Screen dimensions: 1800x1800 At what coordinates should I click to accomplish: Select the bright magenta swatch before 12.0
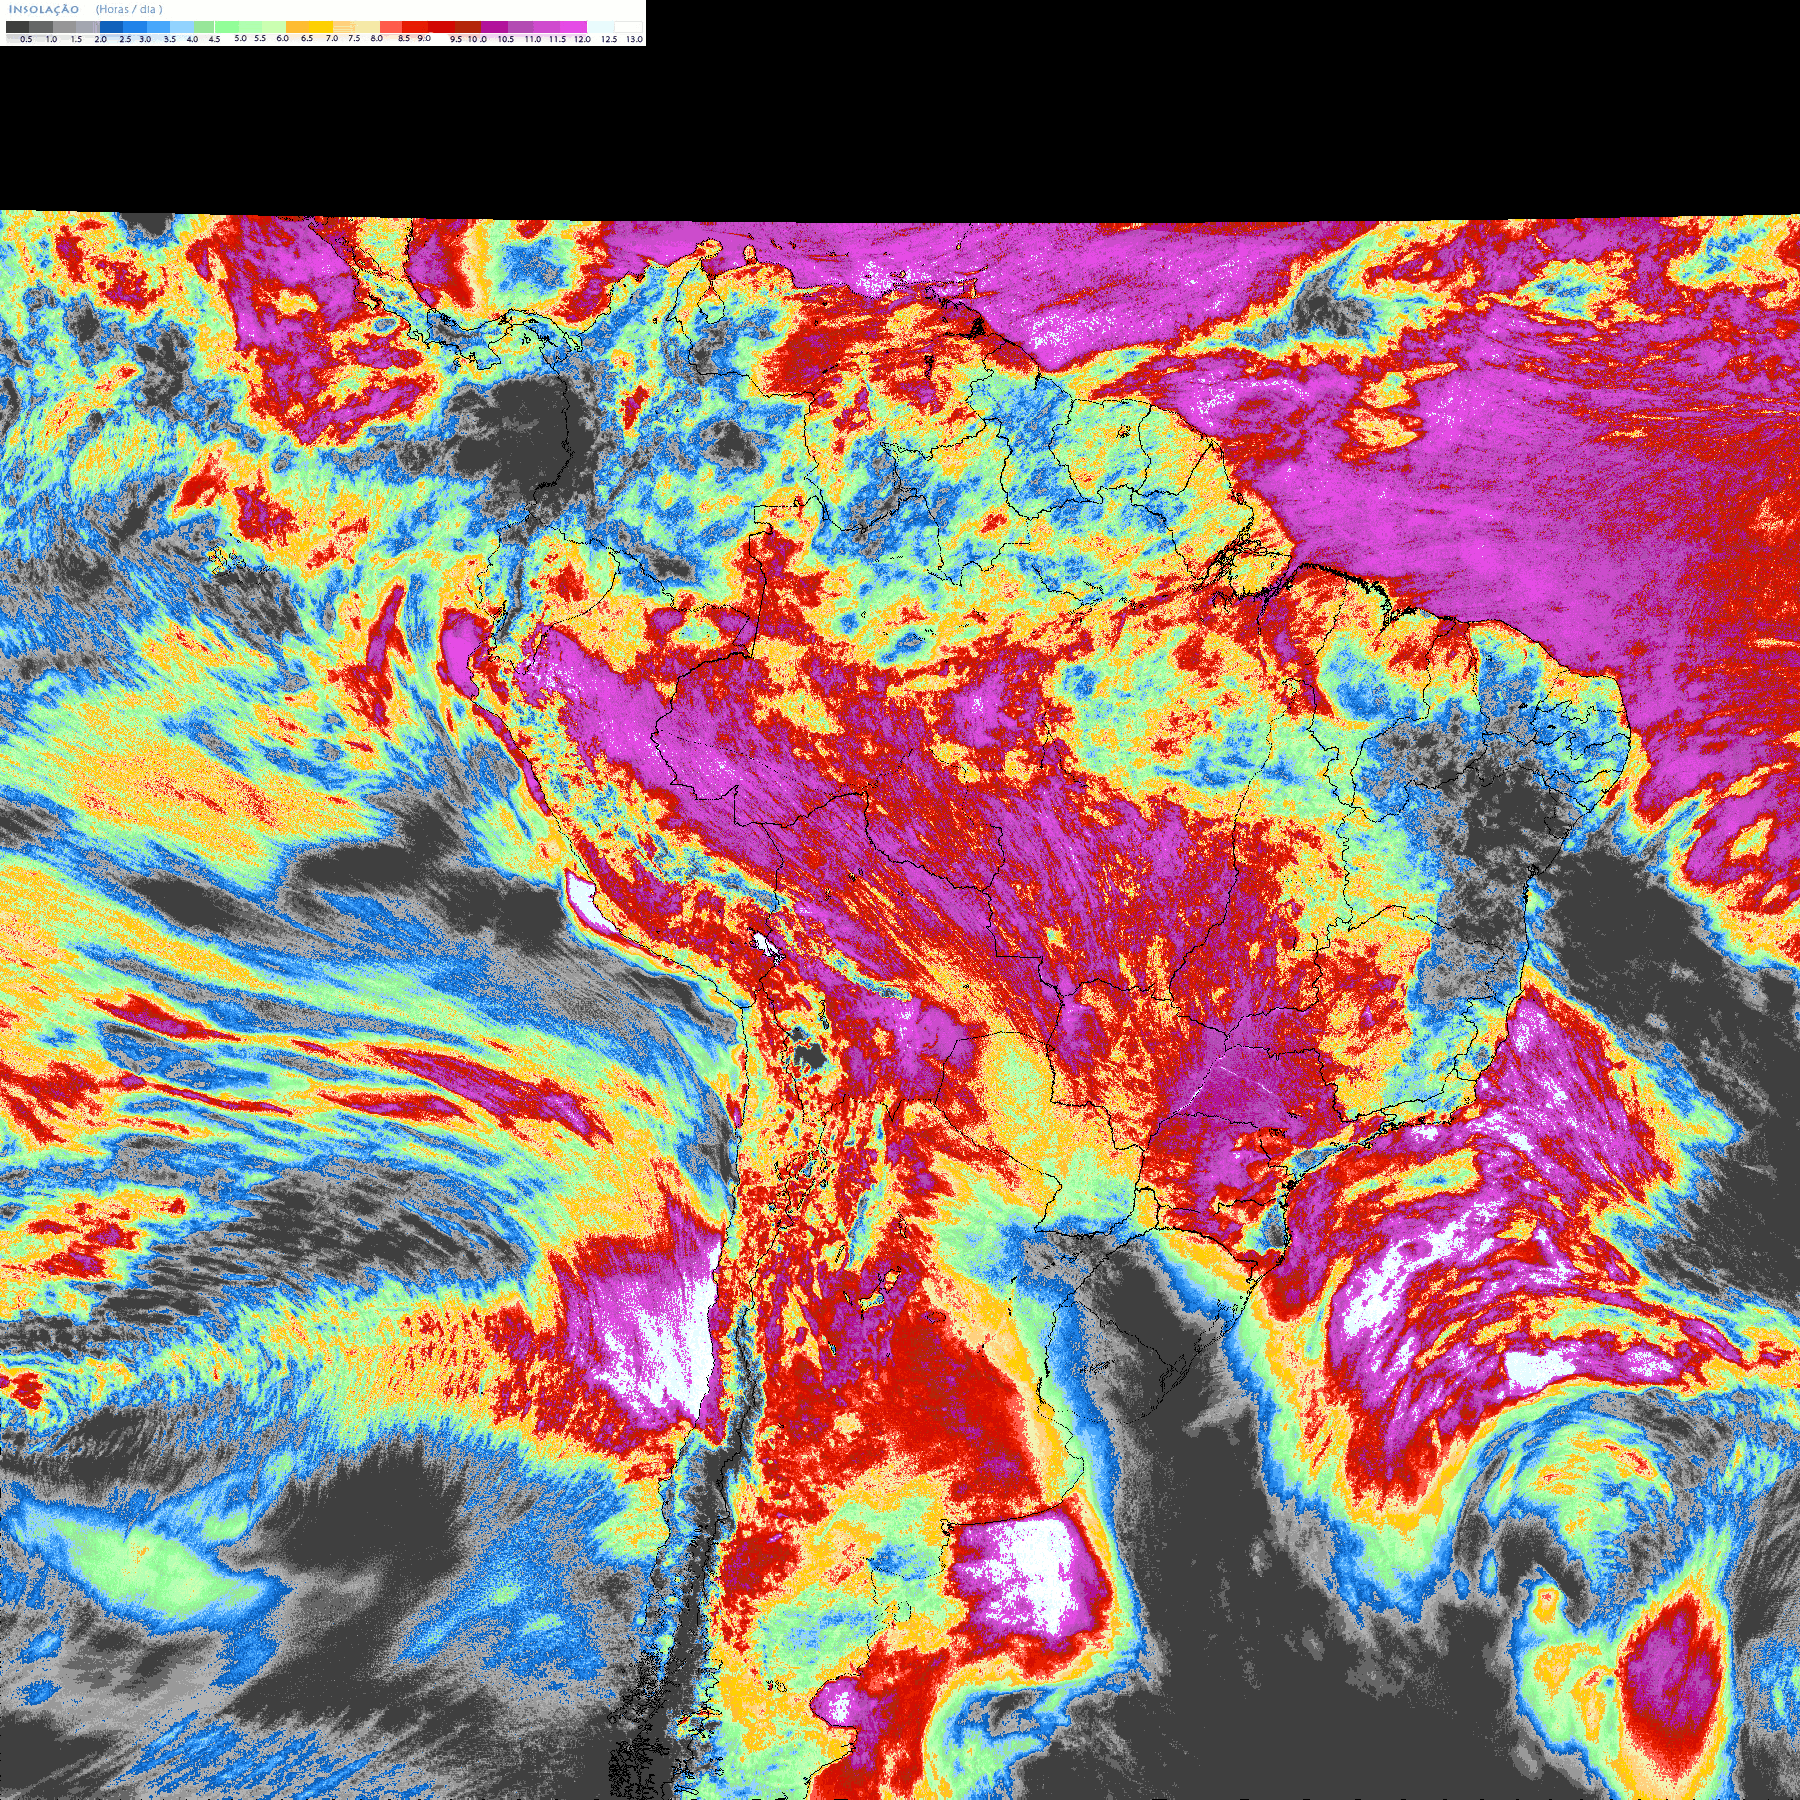[573, 27]
